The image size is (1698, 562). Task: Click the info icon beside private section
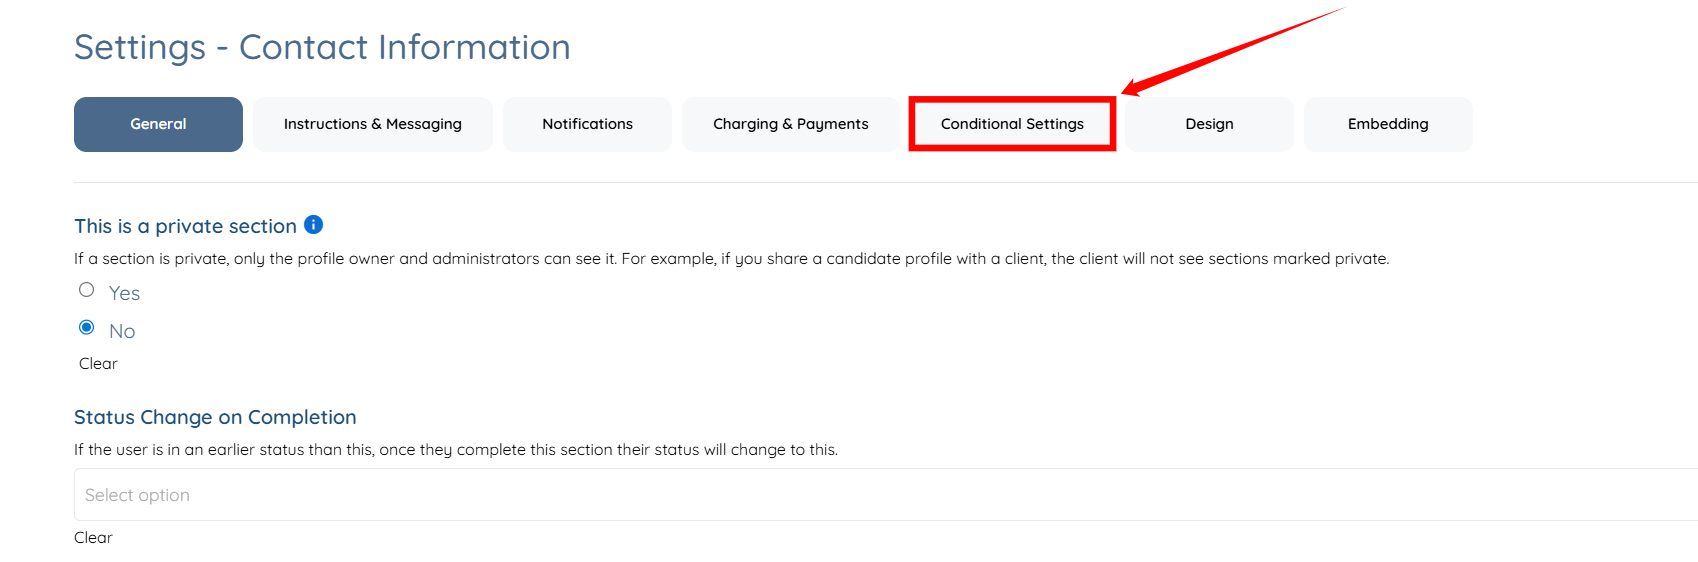click(313, 225)
